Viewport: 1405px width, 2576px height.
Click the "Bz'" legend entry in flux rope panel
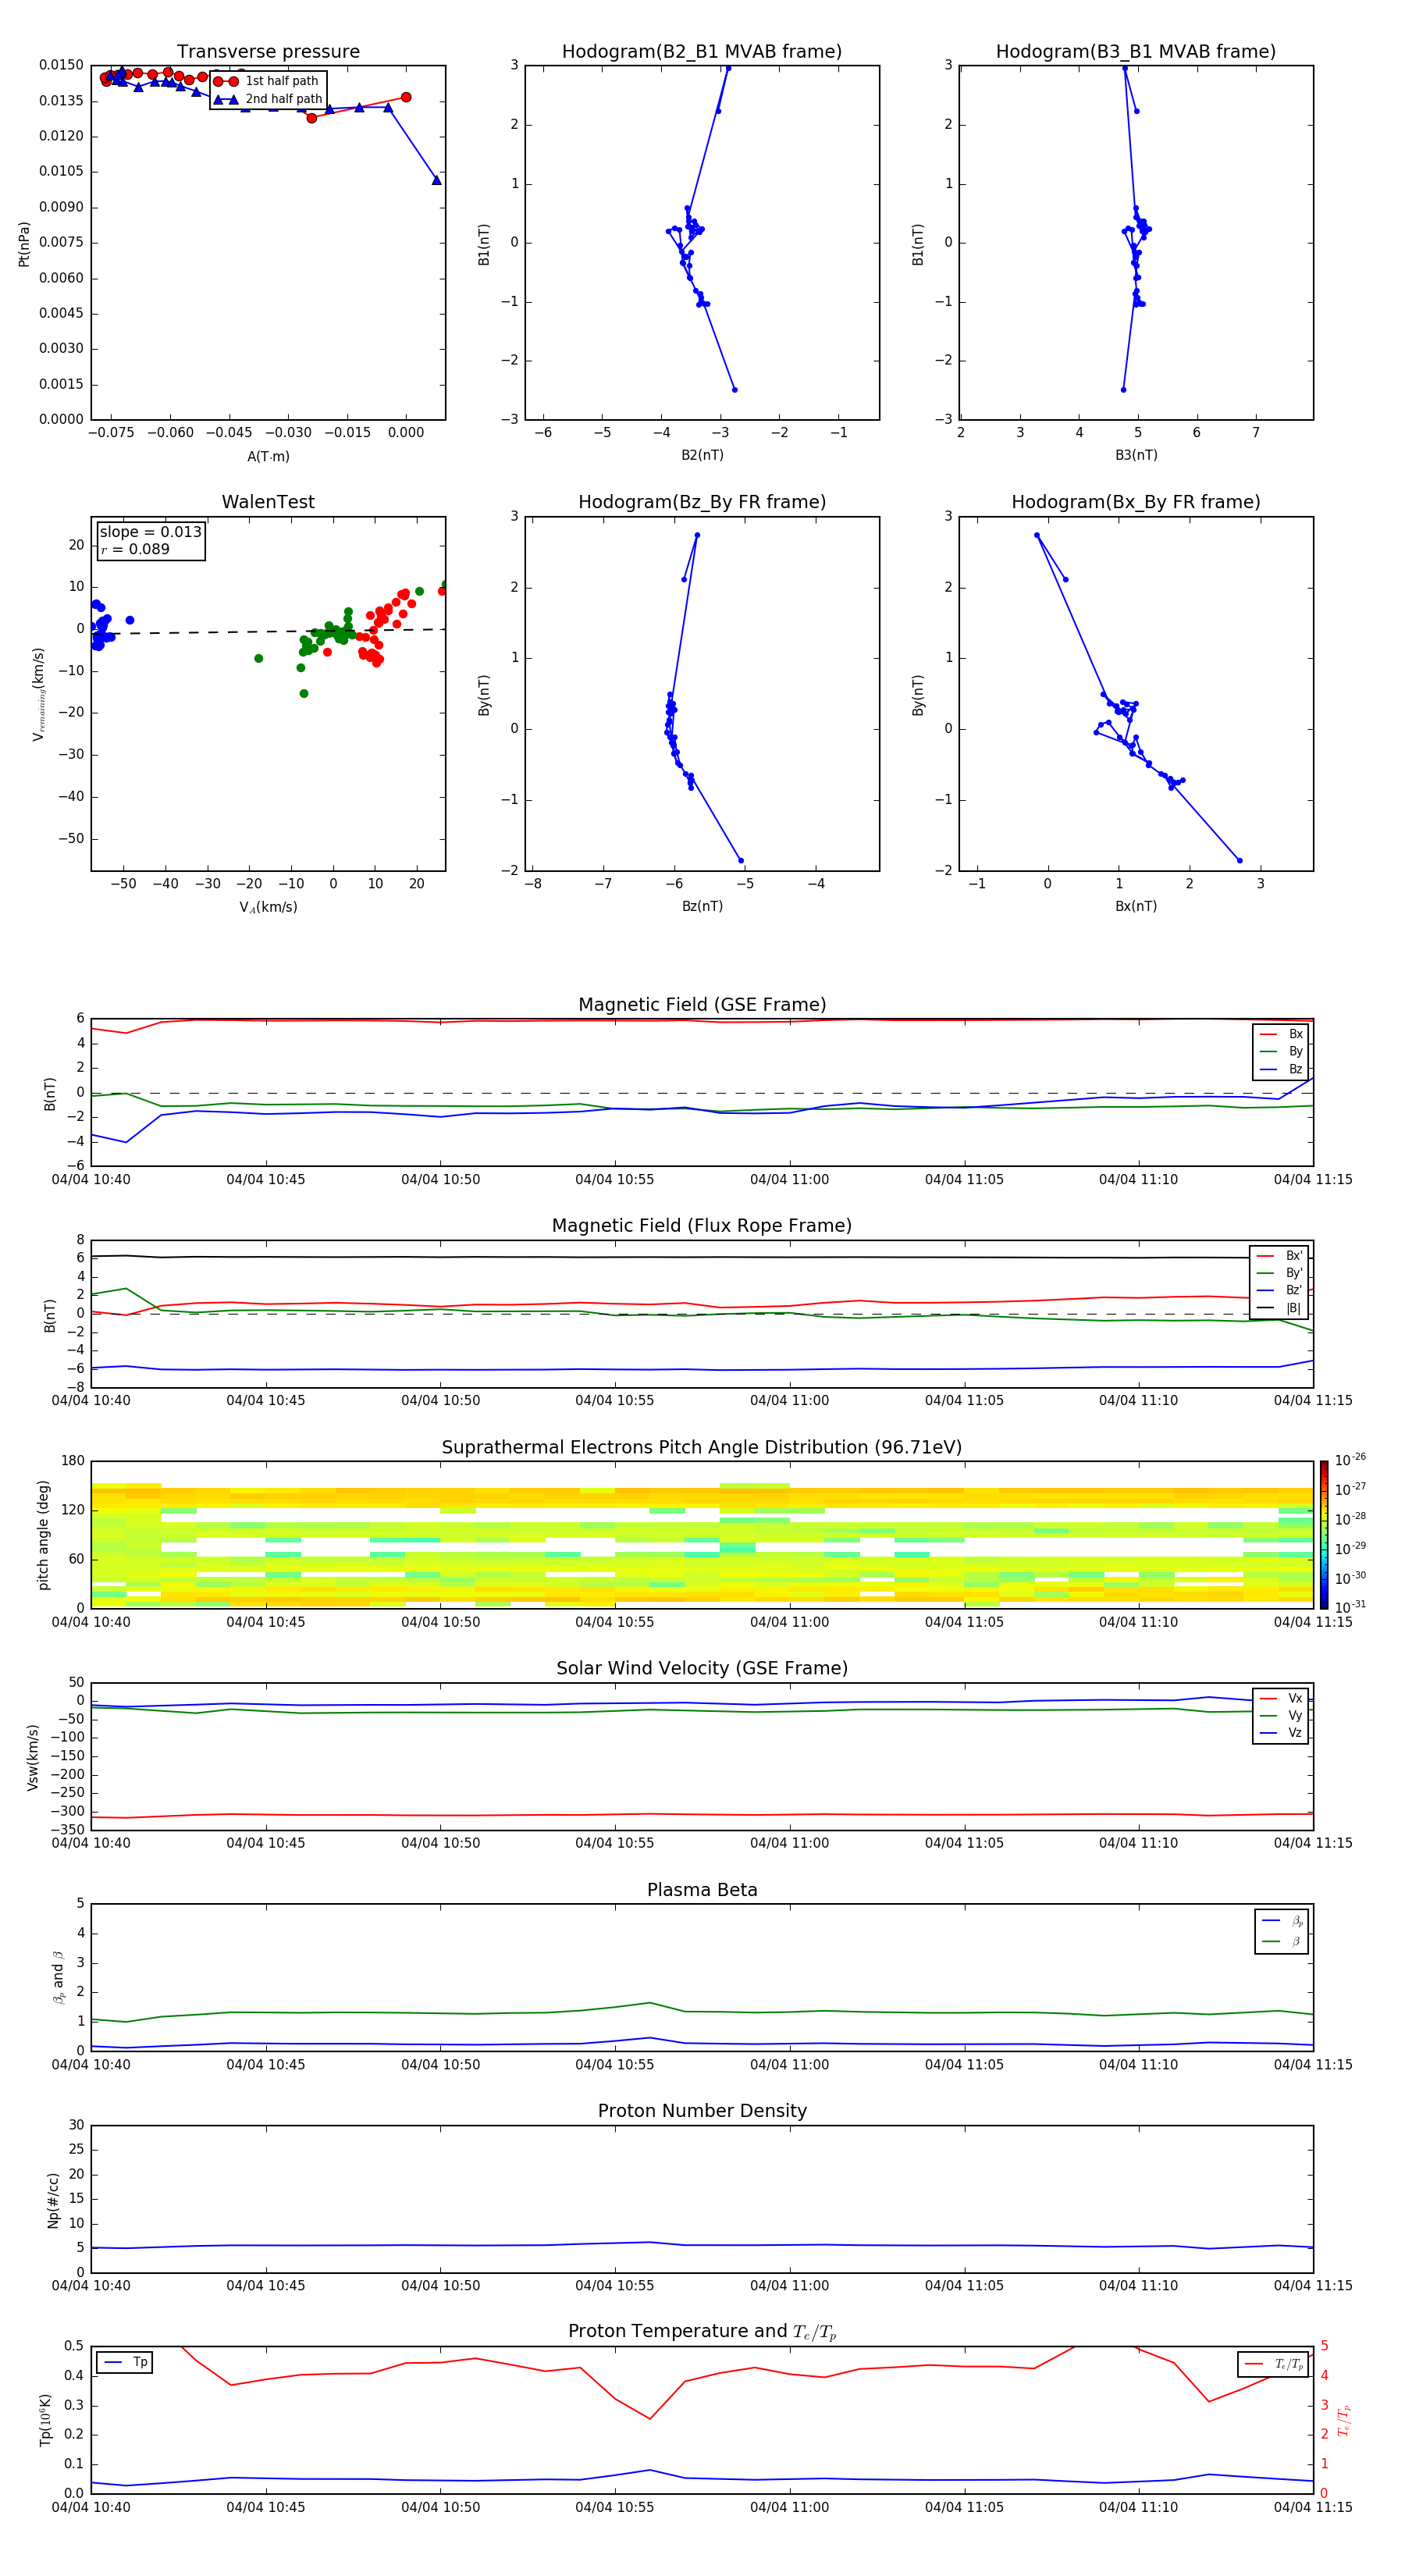pyautogui.click(x=1281, y=1290)
